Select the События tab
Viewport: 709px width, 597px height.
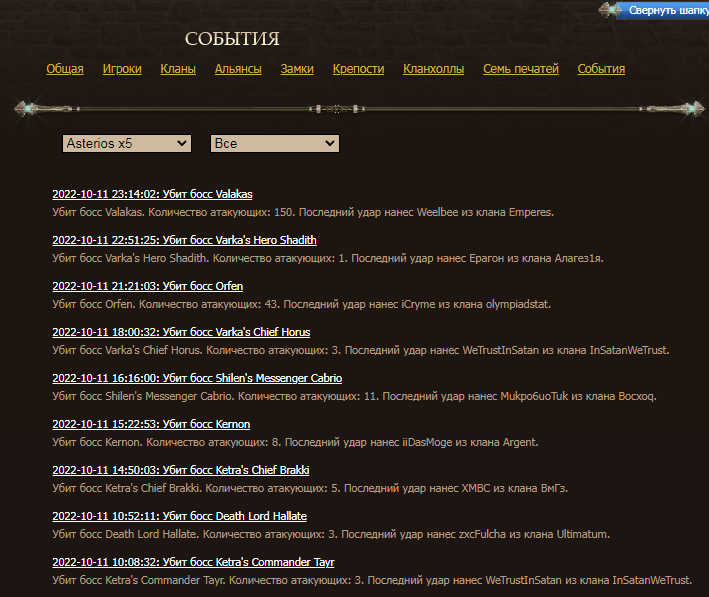point(601,69)
